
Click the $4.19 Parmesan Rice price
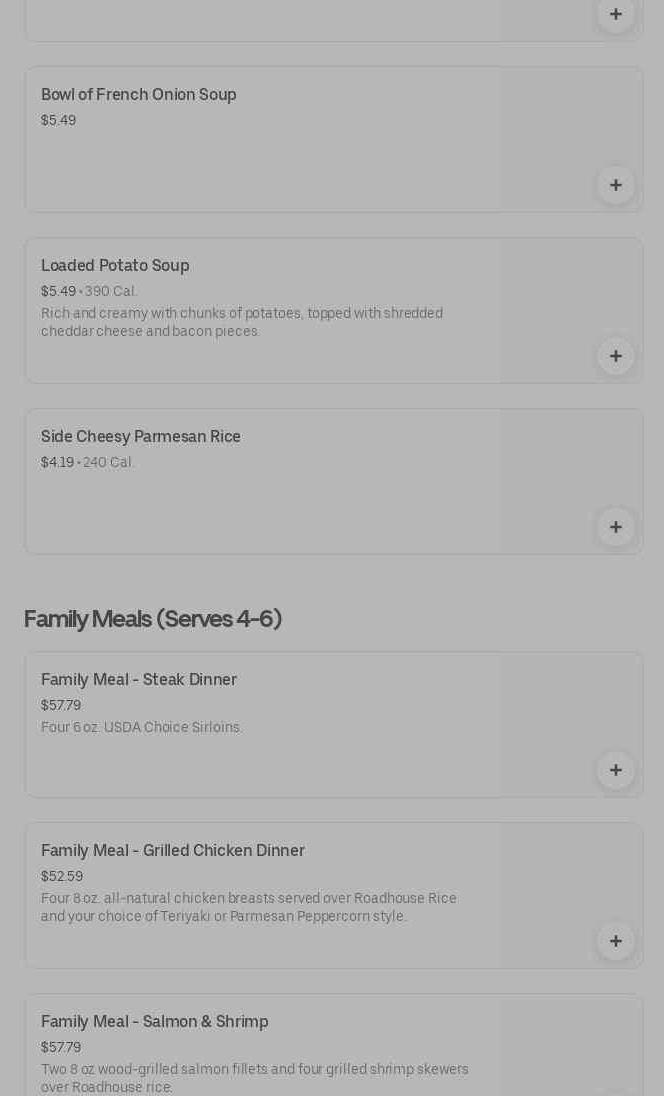[57, 462]
